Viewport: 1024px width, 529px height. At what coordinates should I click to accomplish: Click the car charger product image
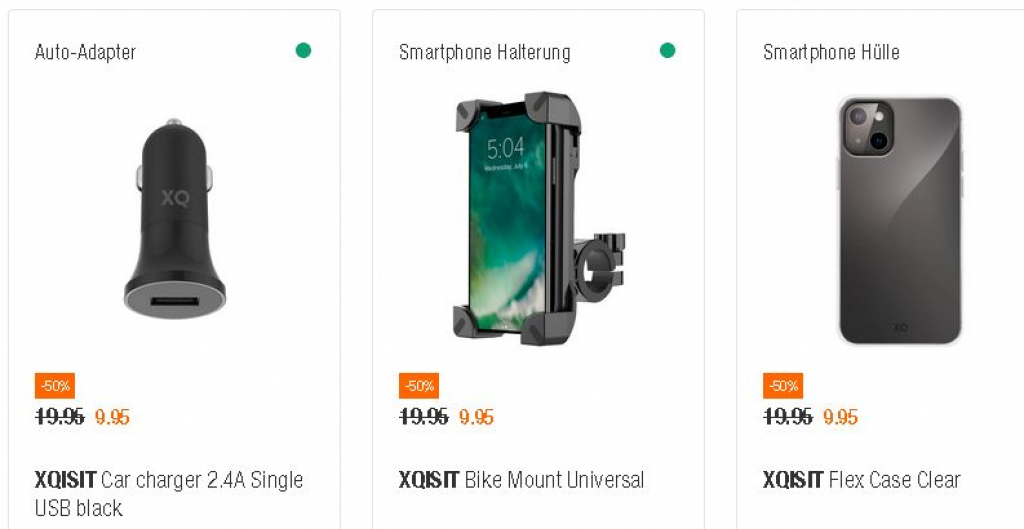(175, 218)
